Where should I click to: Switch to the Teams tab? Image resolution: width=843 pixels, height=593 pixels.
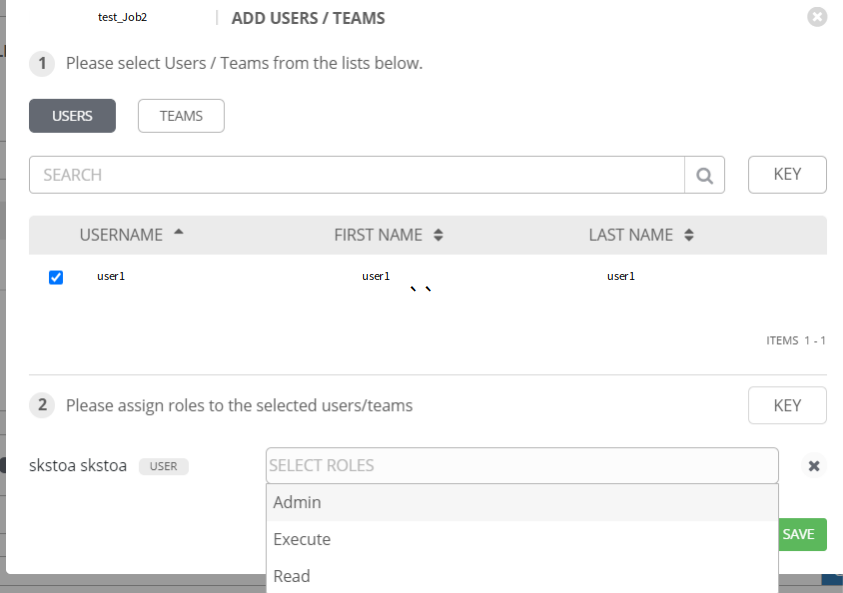(x=181, y=116)
